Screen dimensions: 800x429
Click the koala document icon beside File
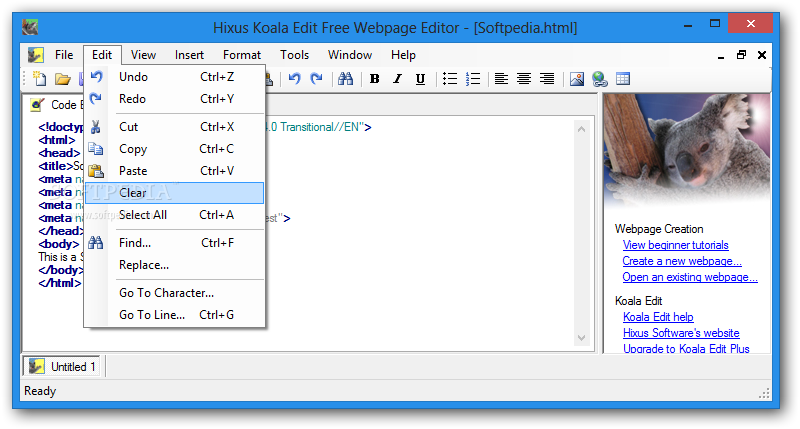(35, 55)
